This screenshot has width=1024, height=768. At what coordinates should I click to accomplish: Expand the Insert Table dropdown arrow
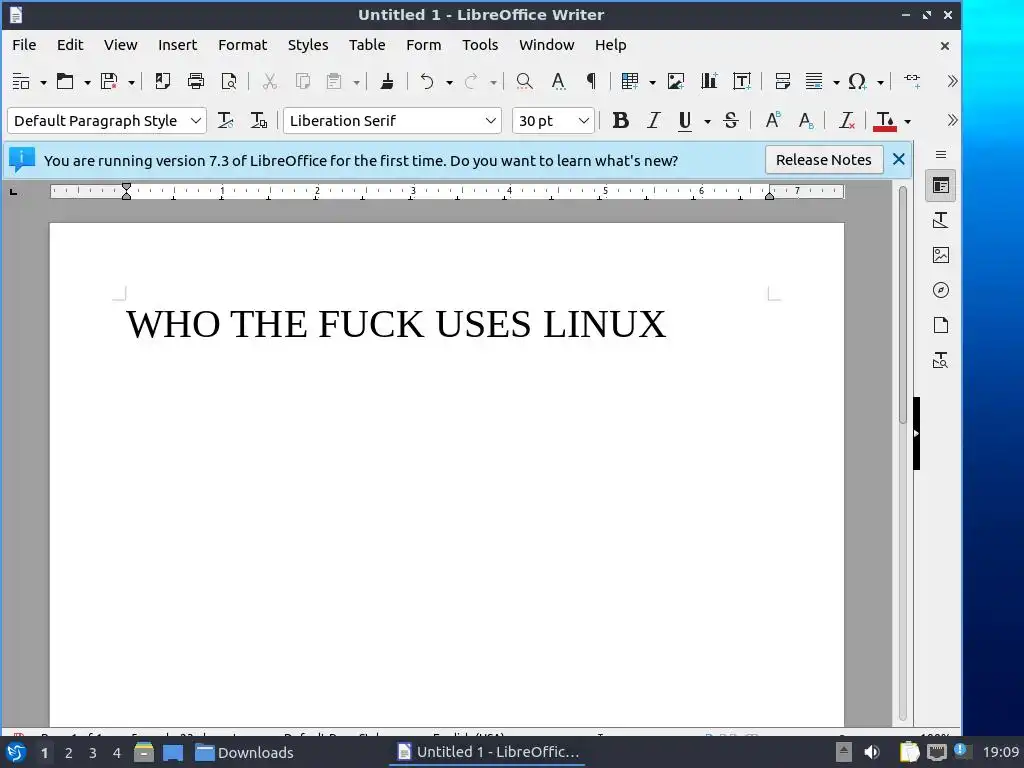pyautogui.click(x=652, y=82)
